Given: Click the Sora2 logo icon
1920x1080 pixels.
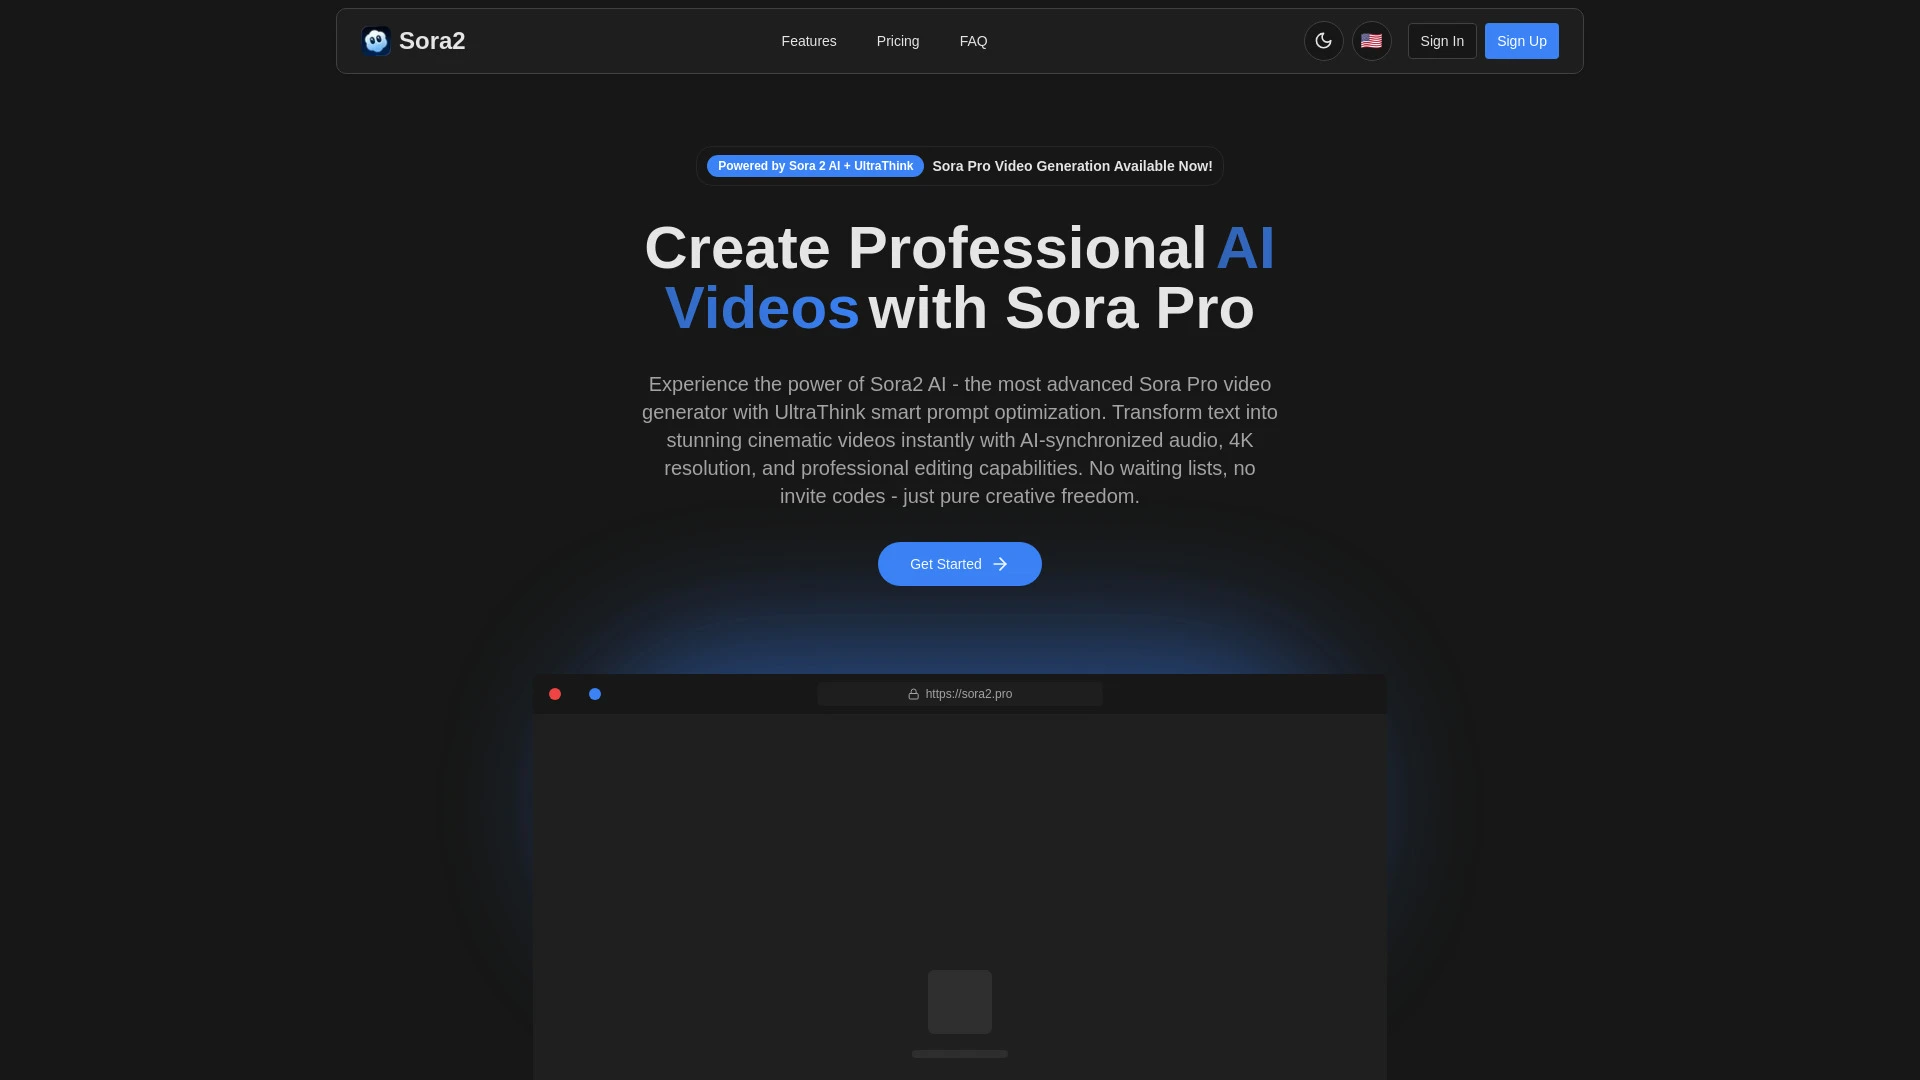Looking at the screenshot, I should 375,41.
